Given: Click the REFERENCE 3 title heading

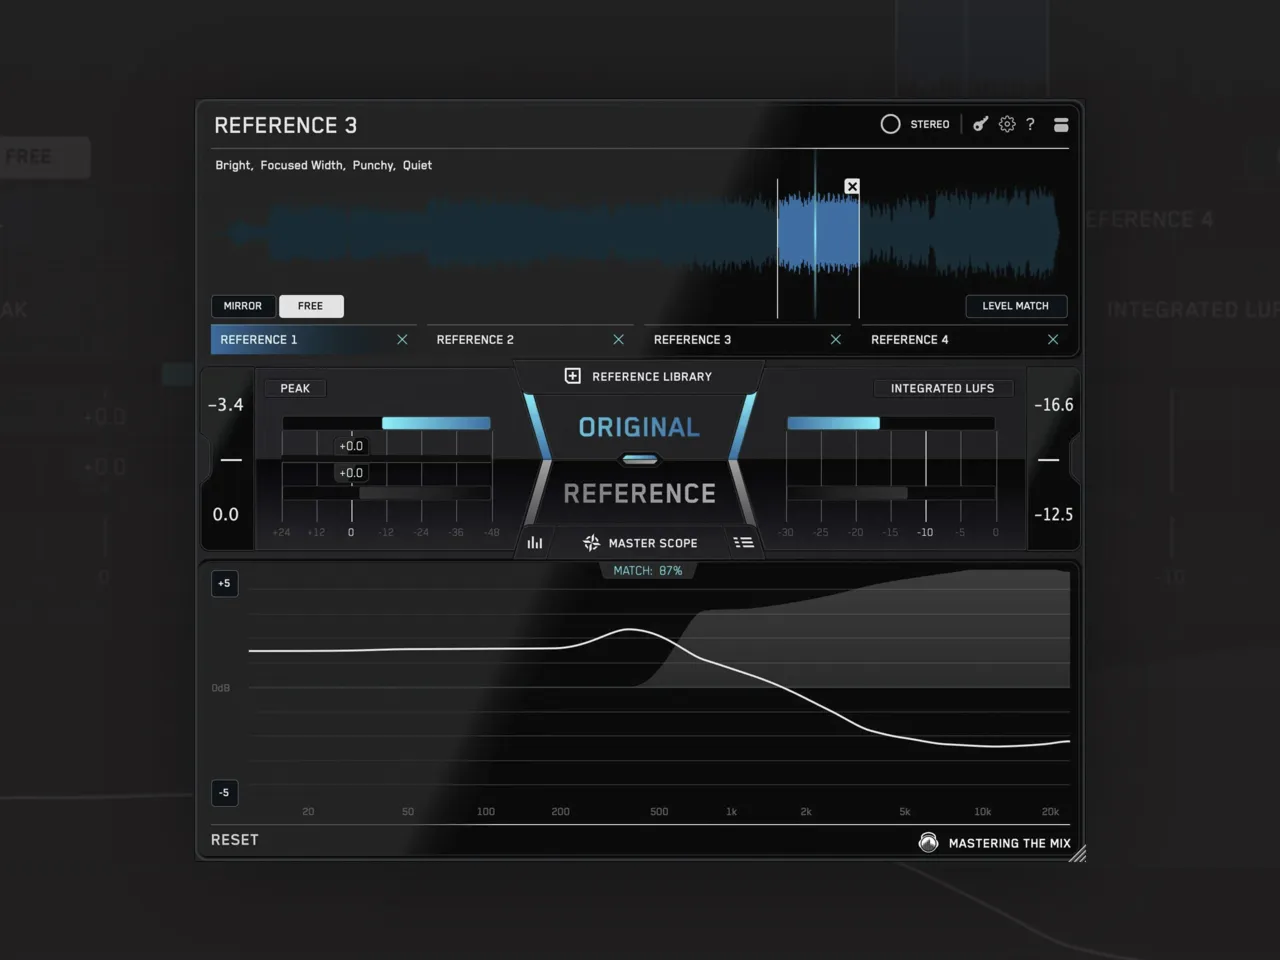Looking at the screenshot, I should tap(286, 125).
